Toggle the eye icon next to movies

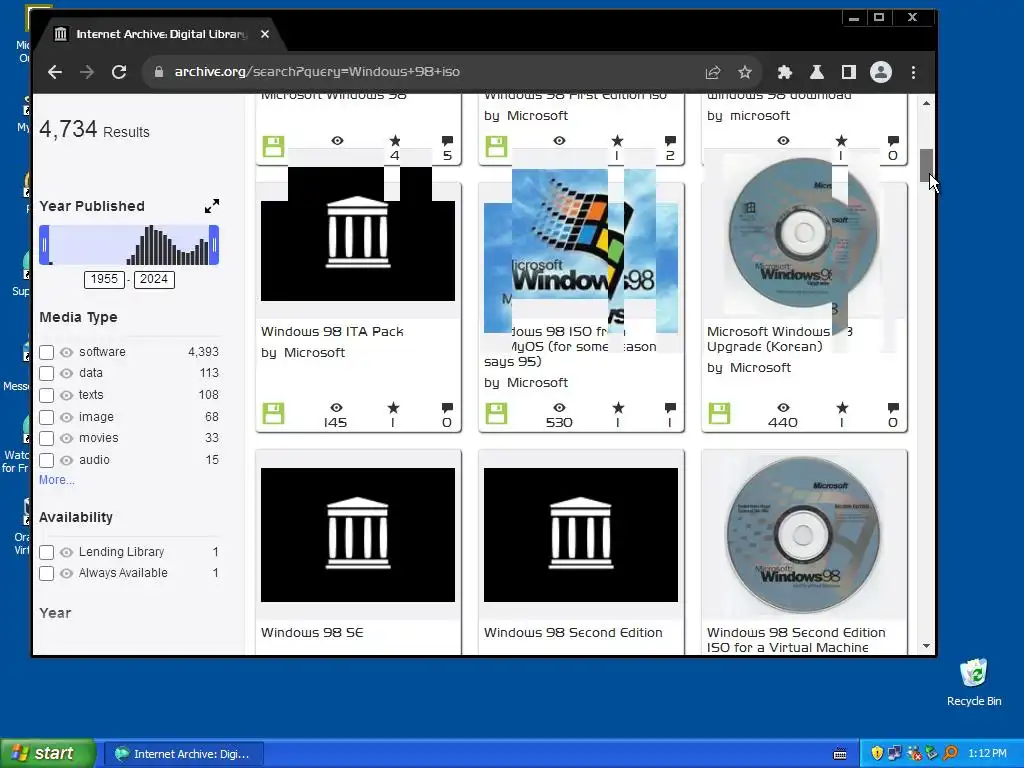[67, 438]
